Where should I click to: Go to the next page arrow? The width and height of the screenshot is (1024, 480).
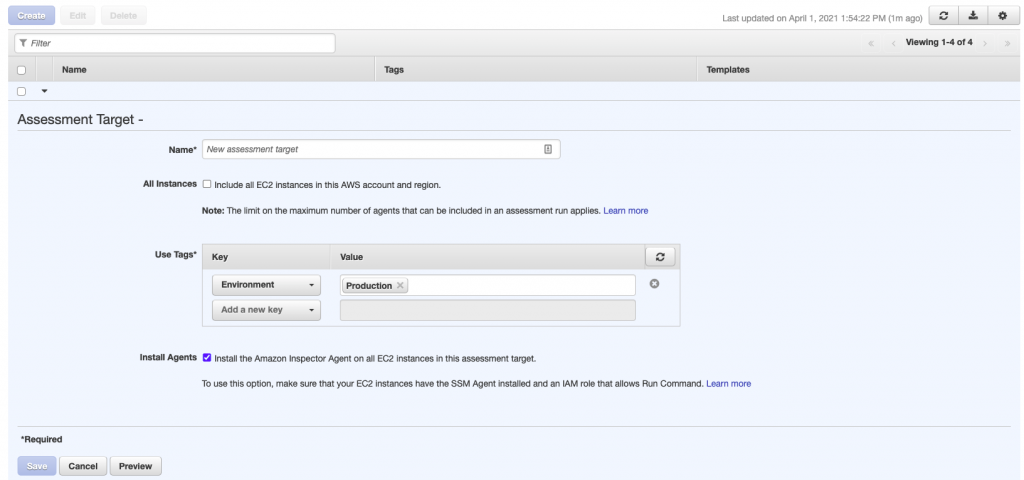[985, 43]
